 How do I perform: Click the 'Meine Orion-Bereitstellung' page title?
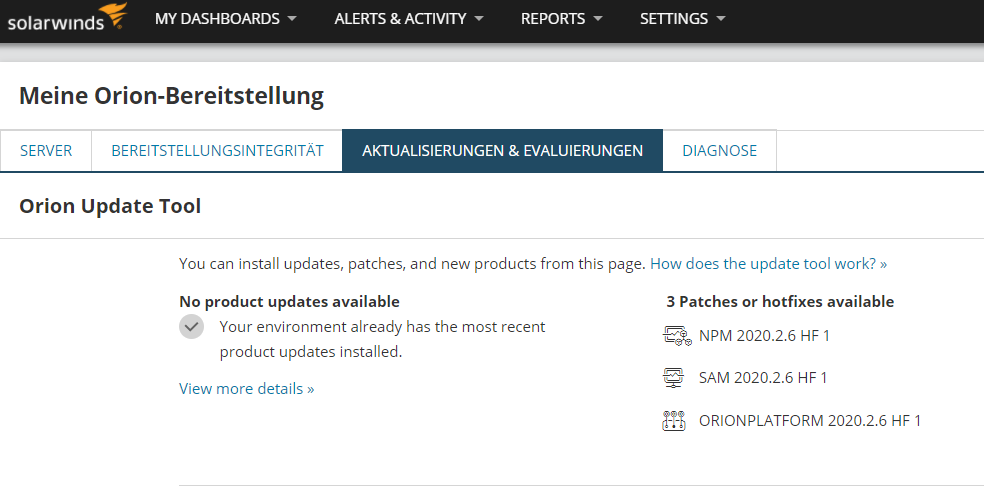pos(171,96)
